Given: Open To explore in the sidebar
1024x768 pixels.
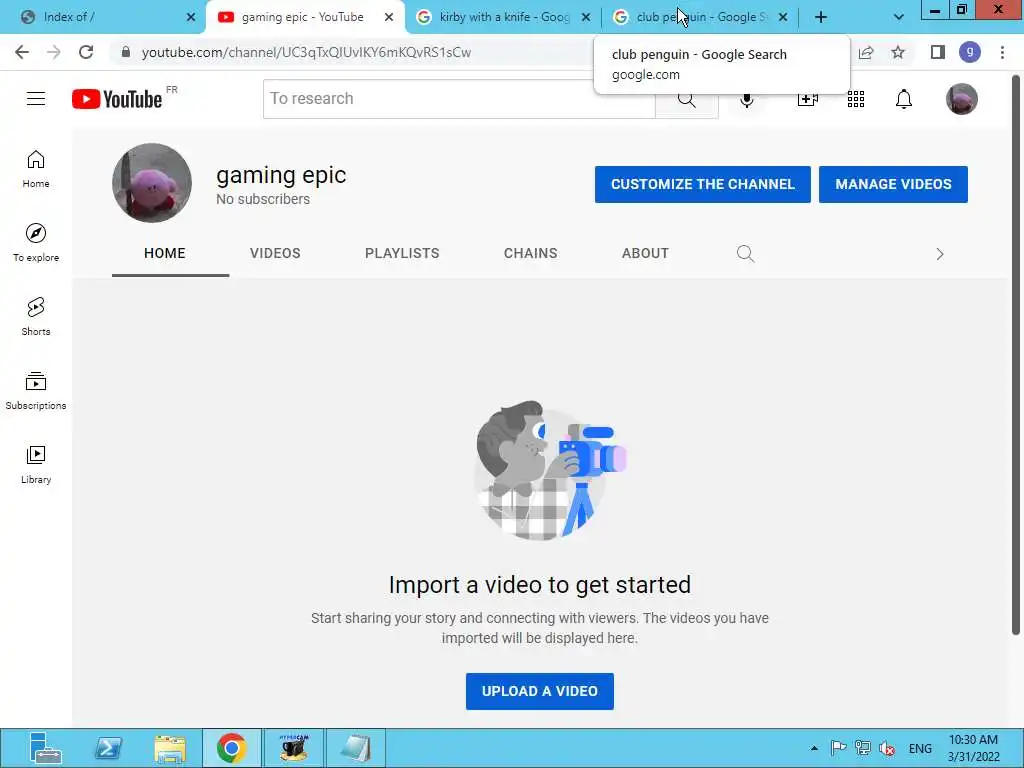Looking at the screenshot, I should [36, 243].
